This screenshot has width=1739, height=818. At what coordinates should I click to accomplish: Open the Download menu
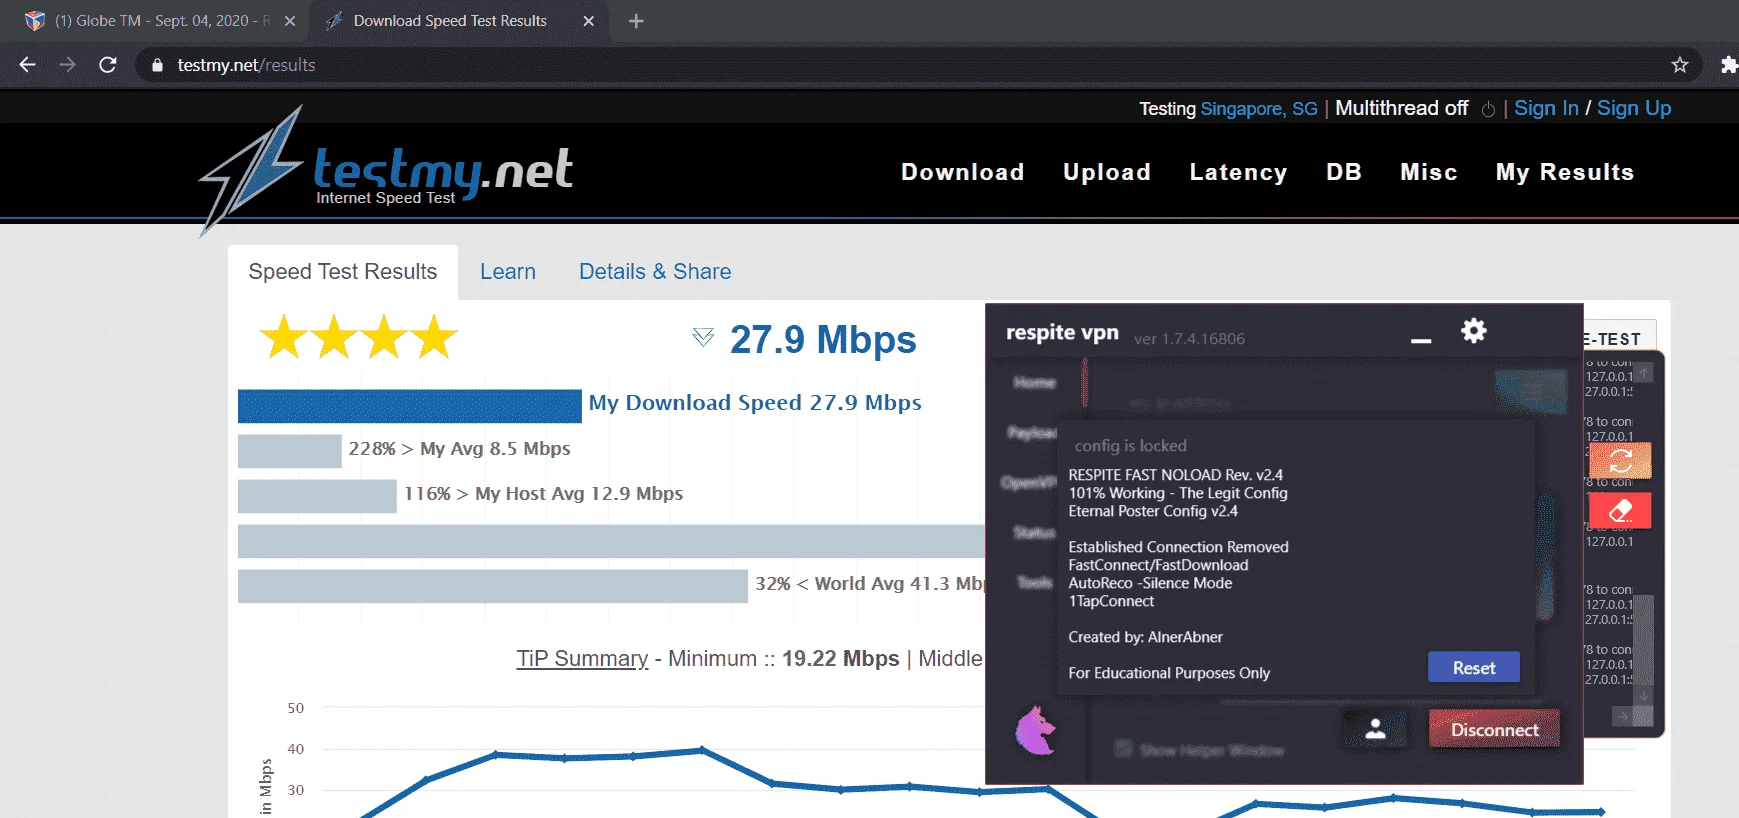(963, 172)
